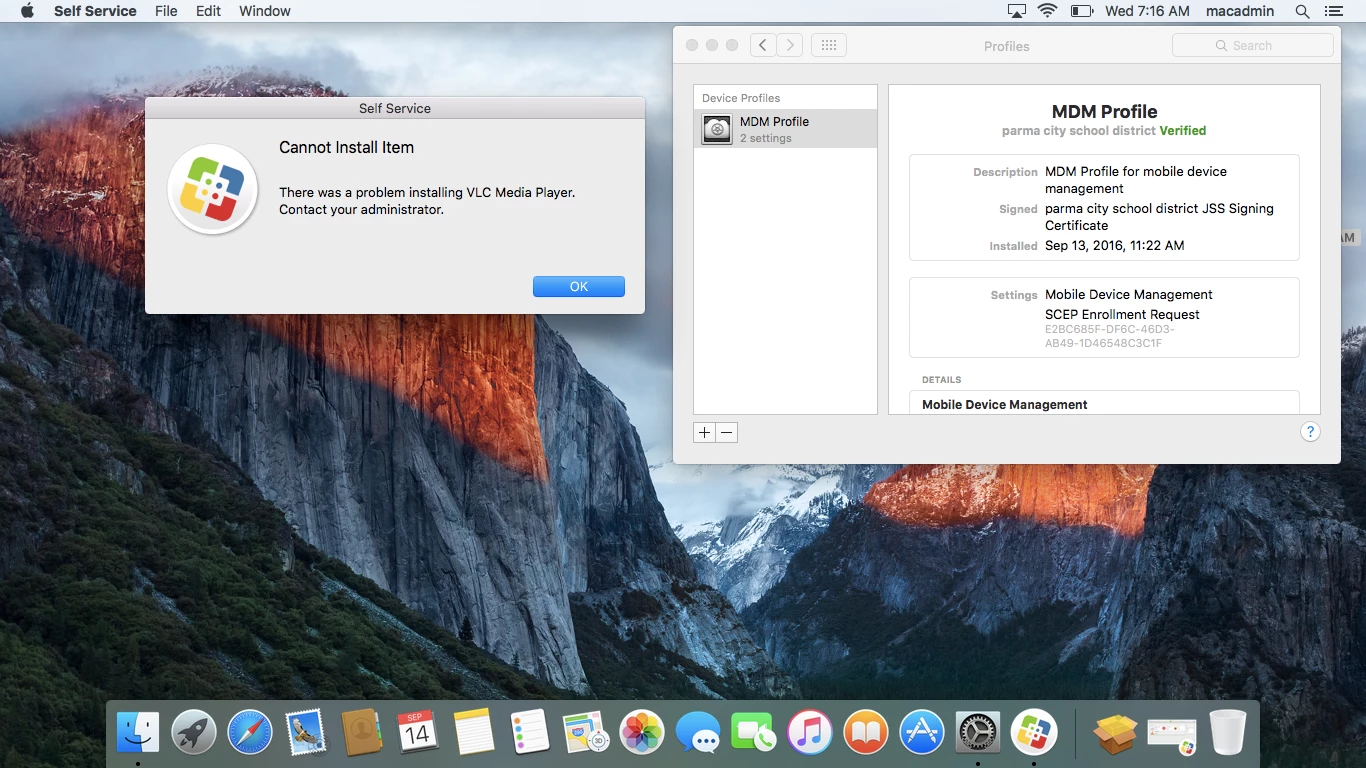
Task: Open Calendar from the Dock
Action: point(418,734)
